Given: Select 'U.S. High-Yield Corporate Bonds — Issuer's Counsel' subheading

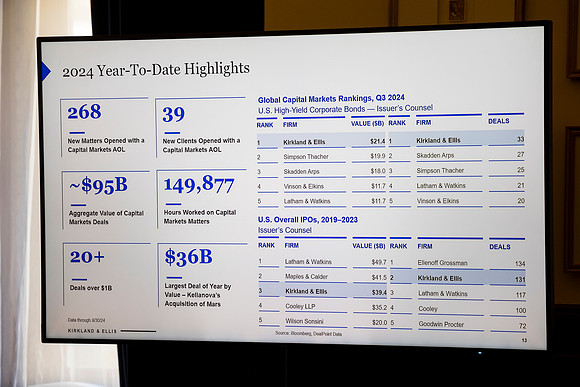Looking at the screenshot, I should pyautogui.click(x=345, y=109).
